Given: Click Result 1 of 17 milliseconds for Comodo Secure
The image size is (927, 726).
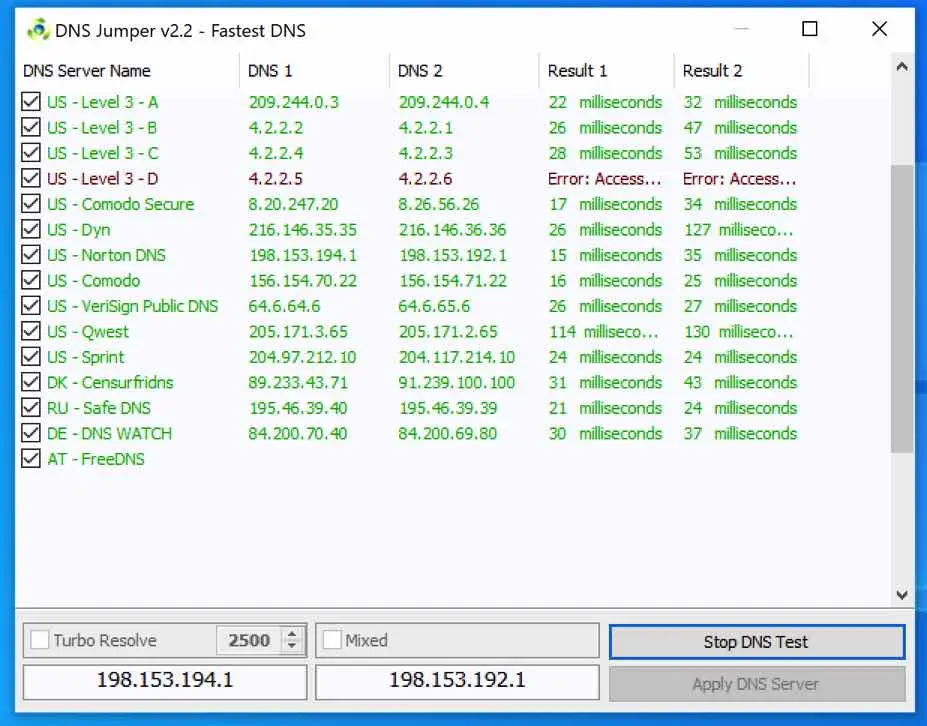Looking at the screenshot, I should [x=605, y=204].
